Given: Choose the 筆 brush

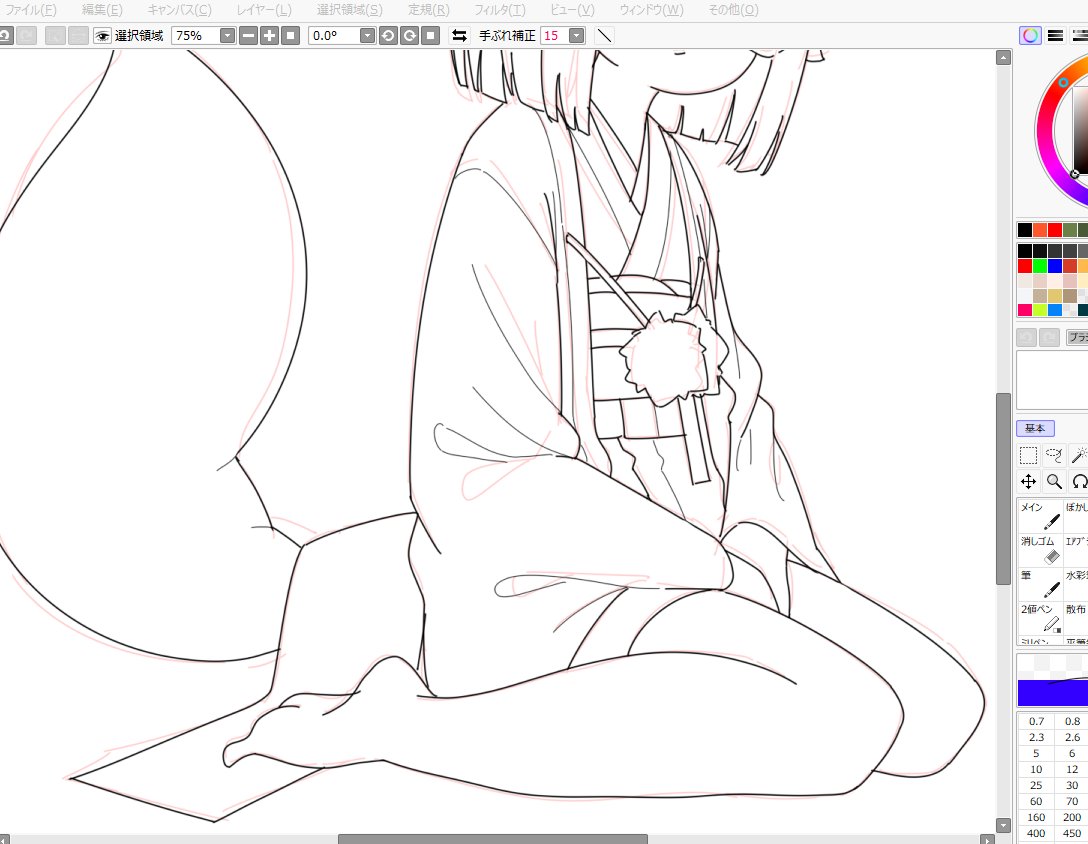Looking at the screenshot, I should (1041, 584).
